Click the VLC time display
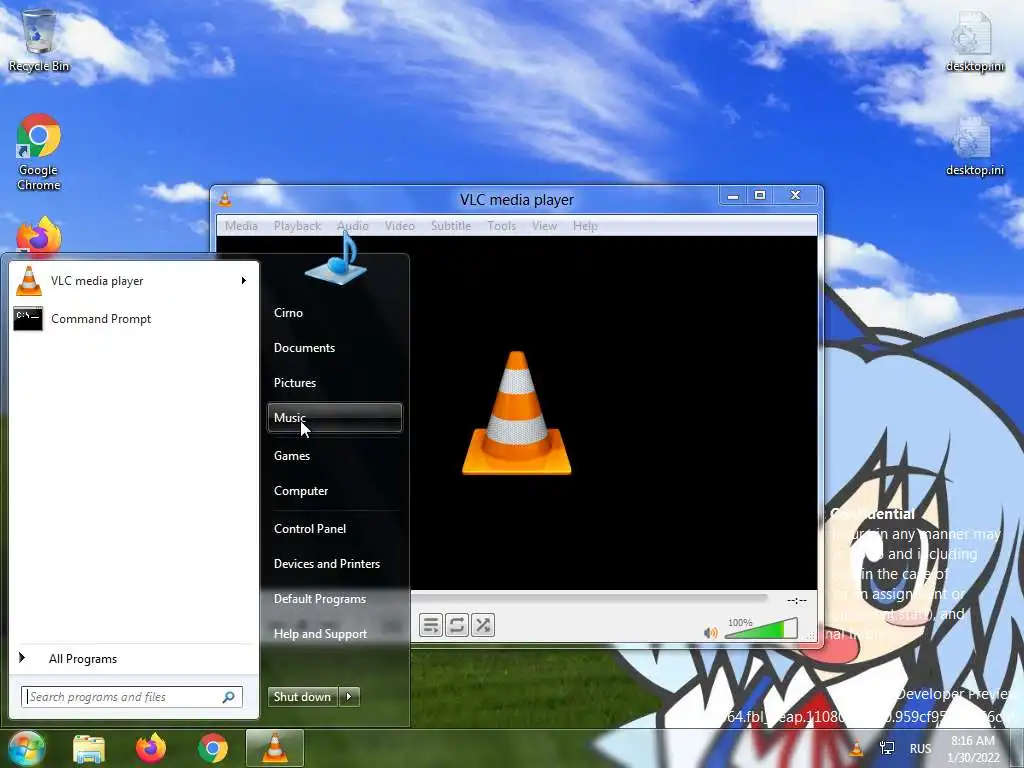1024x768 pixels. pos(797,600)
